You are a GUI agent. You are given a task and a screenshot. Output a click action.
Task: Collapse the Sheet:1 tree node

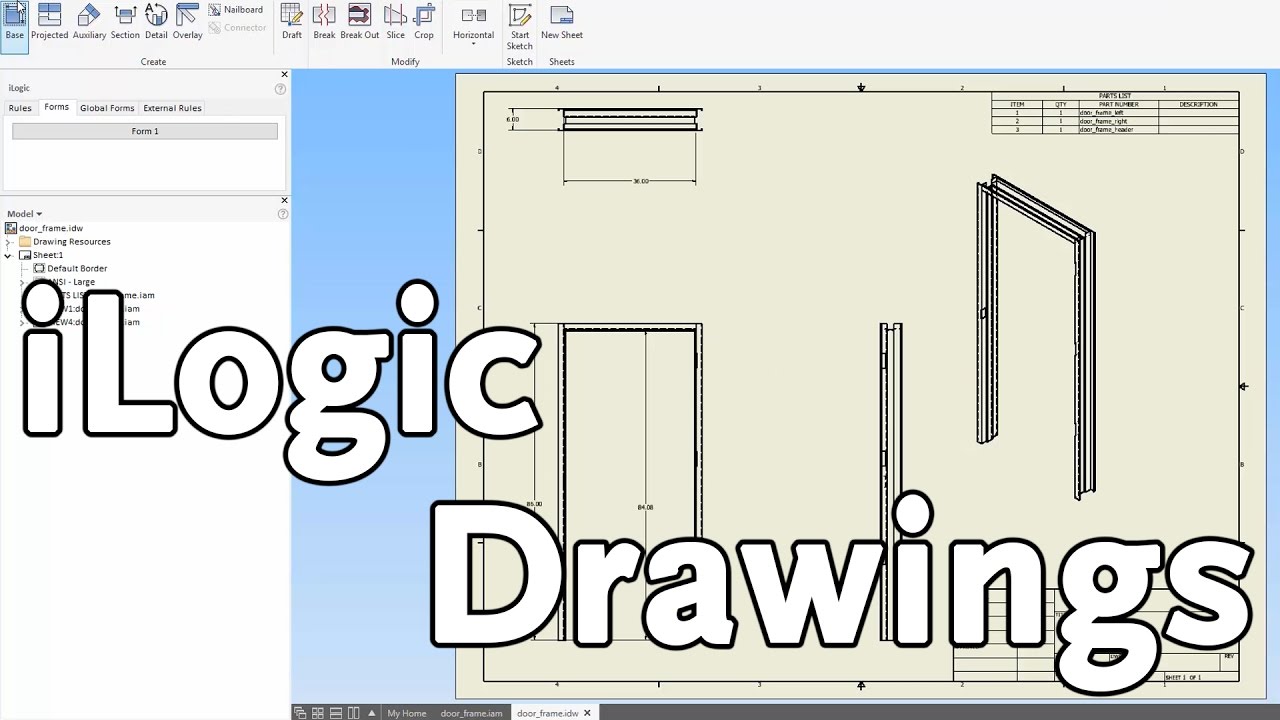click(9, 256)
